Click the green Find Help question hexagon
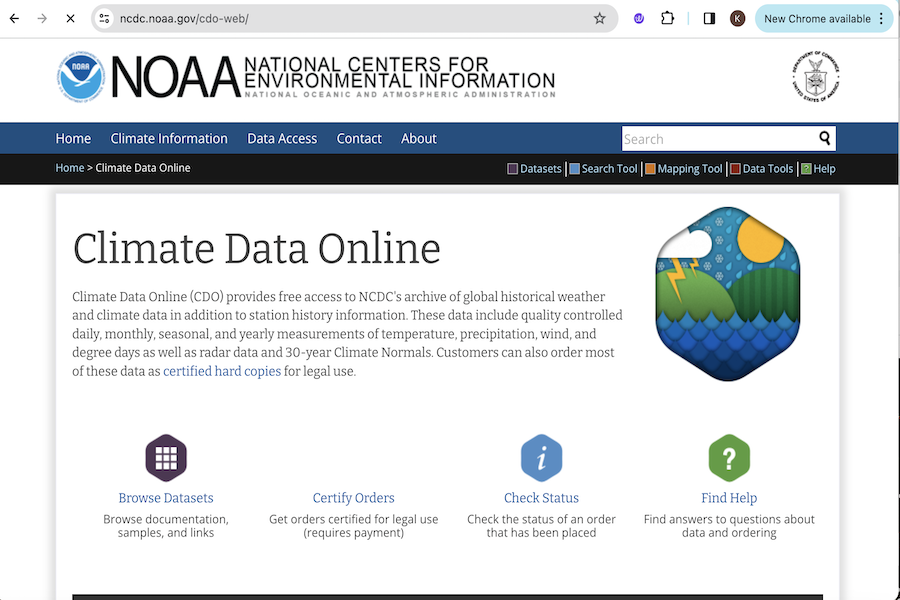This screenshot has height=600, width=900. (729, 458)
